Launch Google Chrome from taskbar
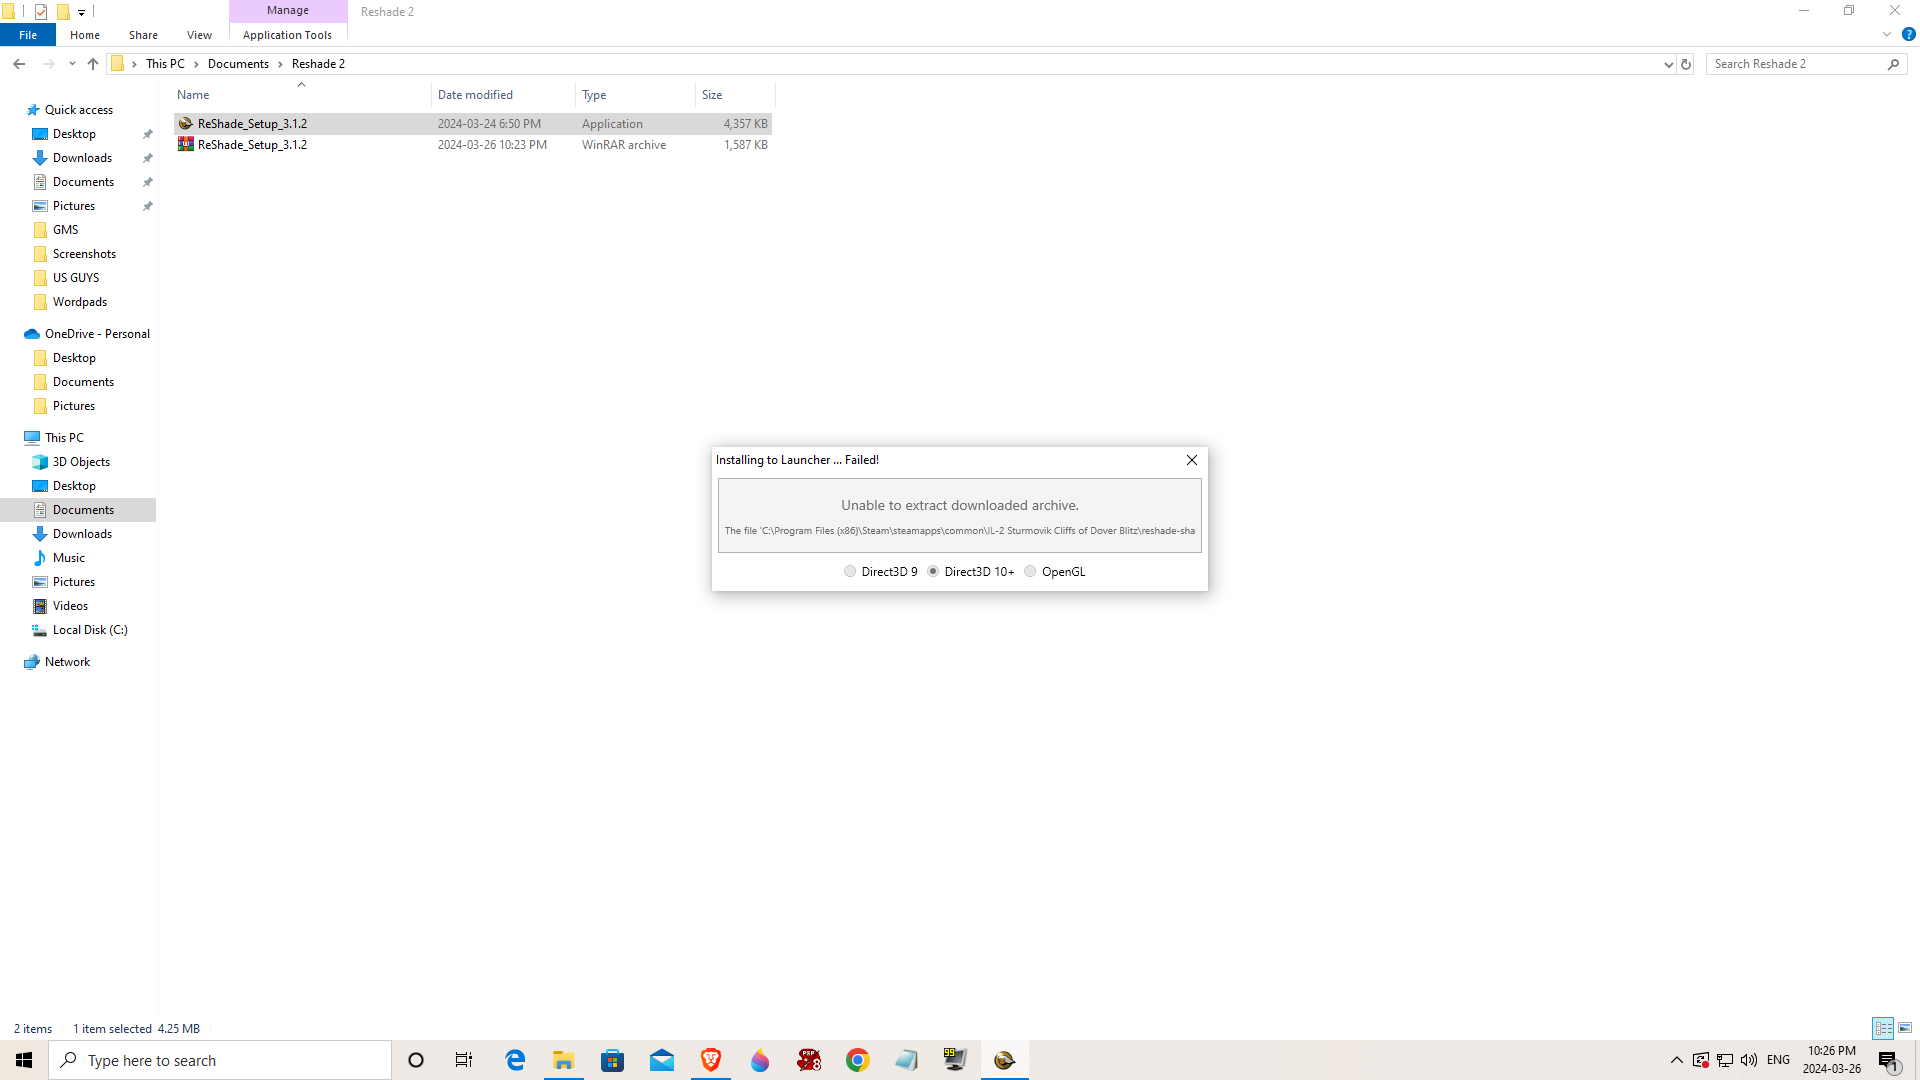Image resolution: width=1920 pixels, height=1080 pixels. tap(858, 1060)
